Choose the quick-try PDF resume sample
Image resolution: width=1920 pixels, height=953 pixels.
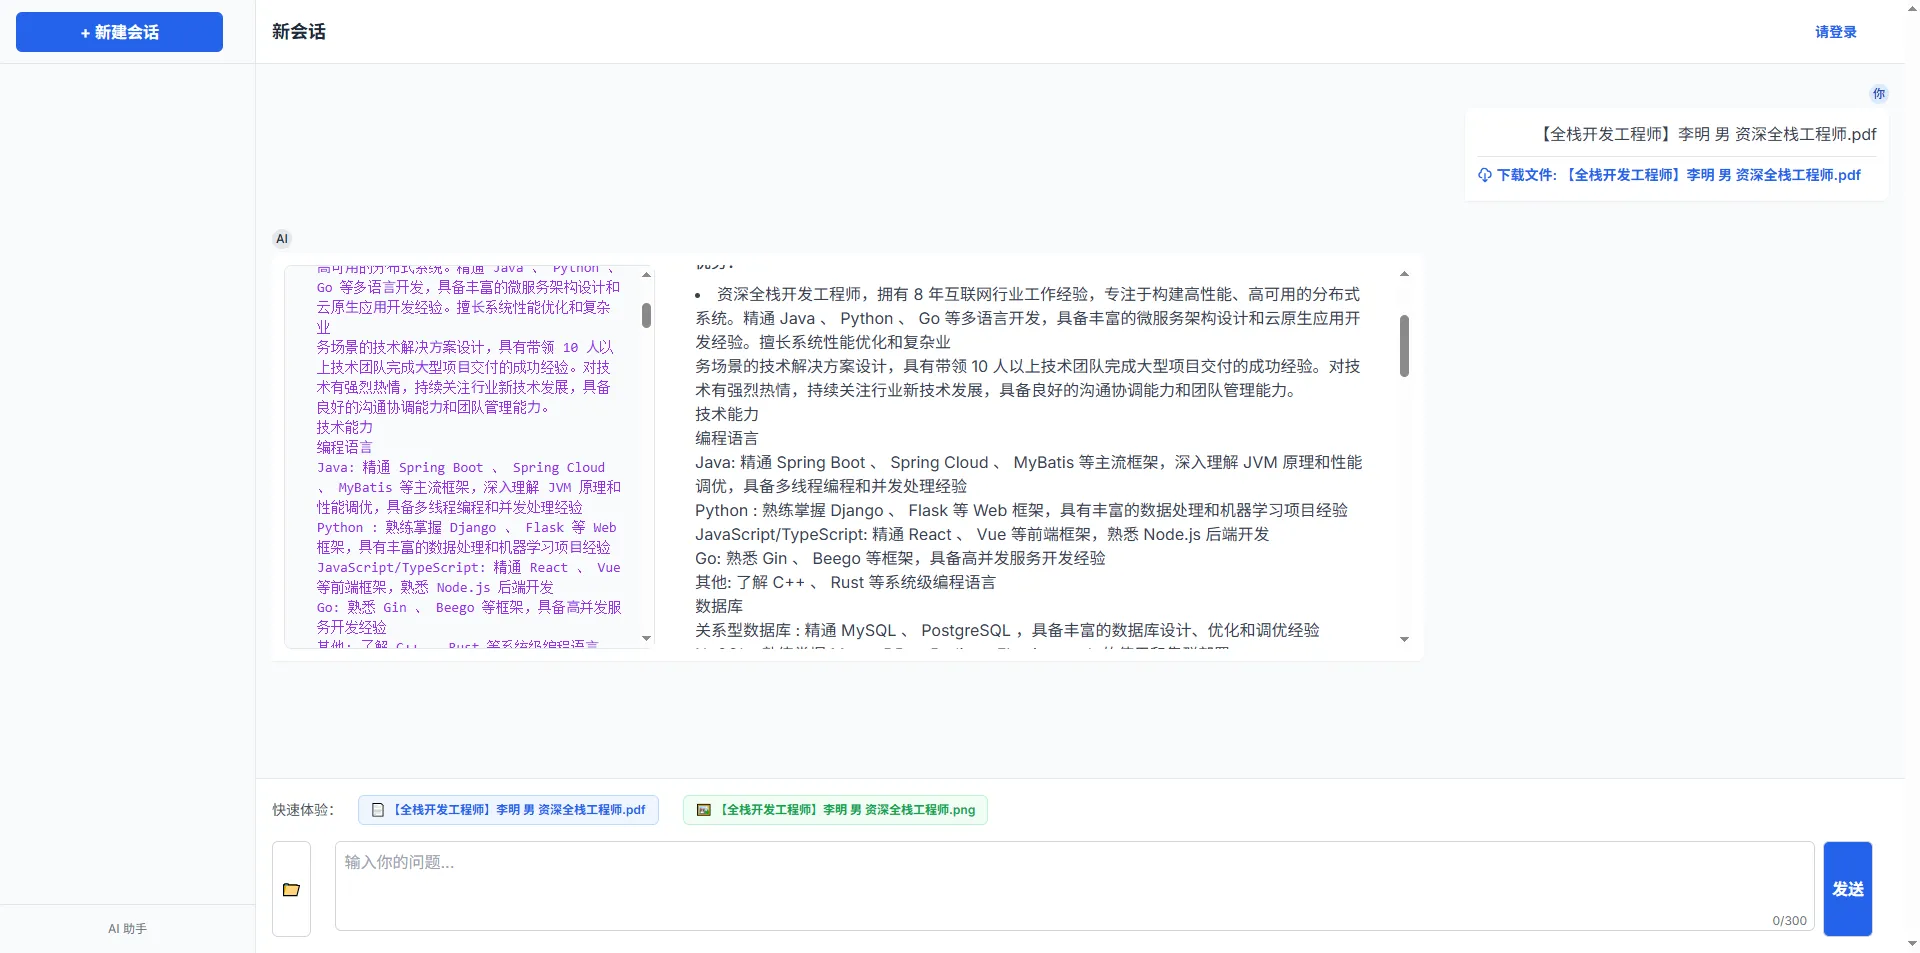tap(508, 810)
